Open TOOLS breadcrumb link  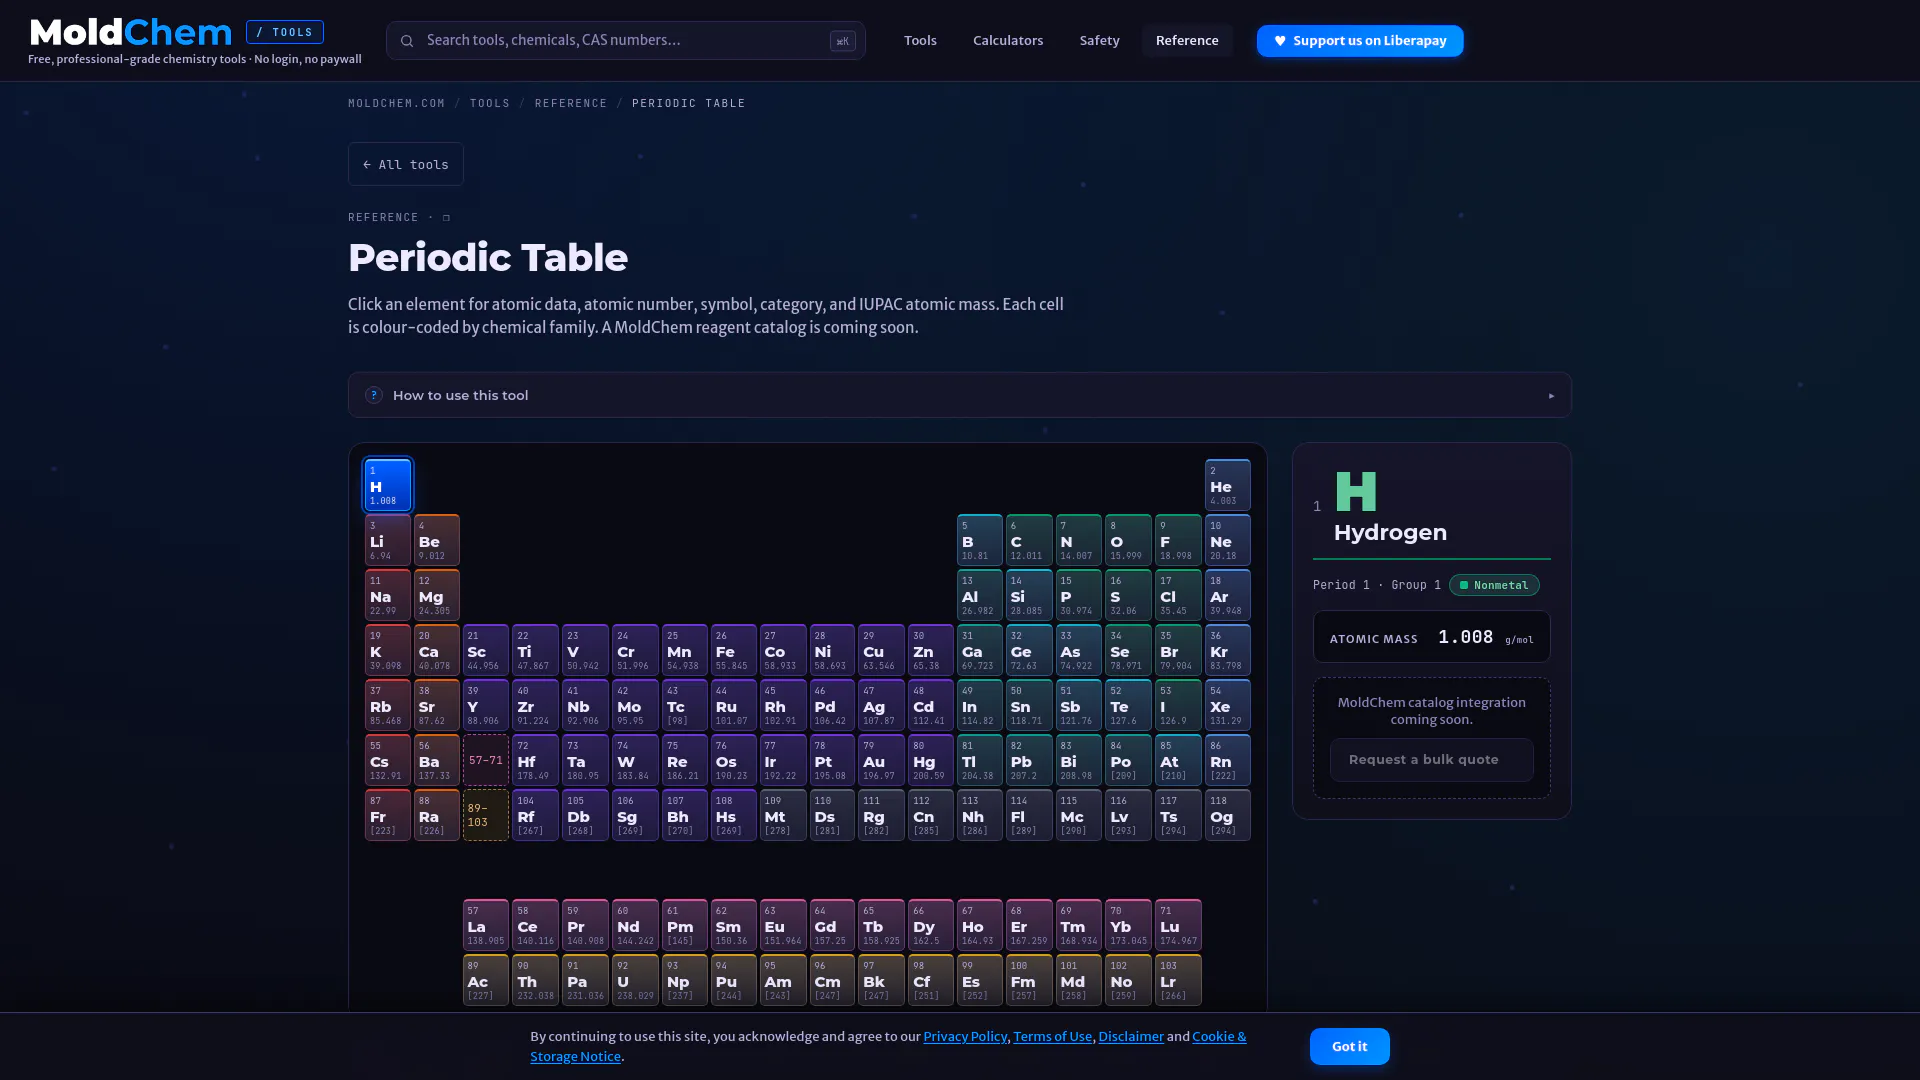[490, 103]
